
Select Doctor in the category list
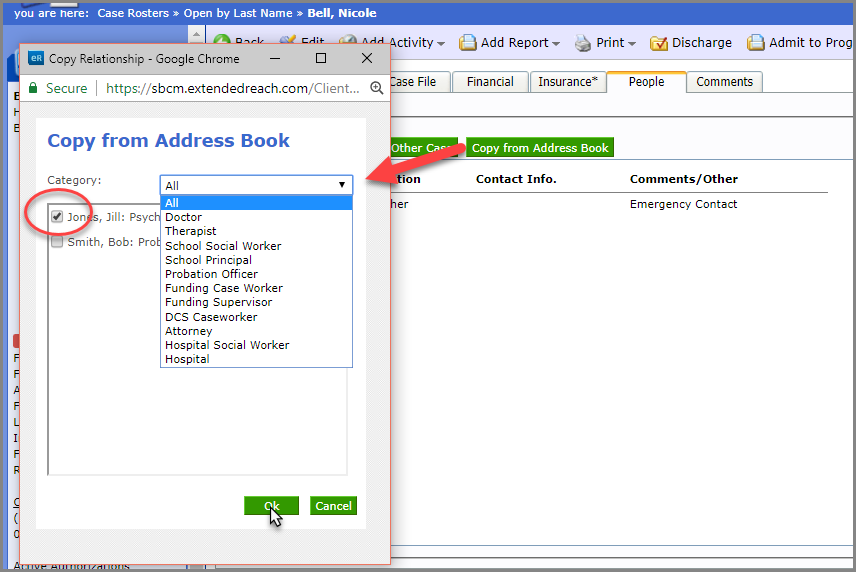pyautogui.click(x=256, y=217)
